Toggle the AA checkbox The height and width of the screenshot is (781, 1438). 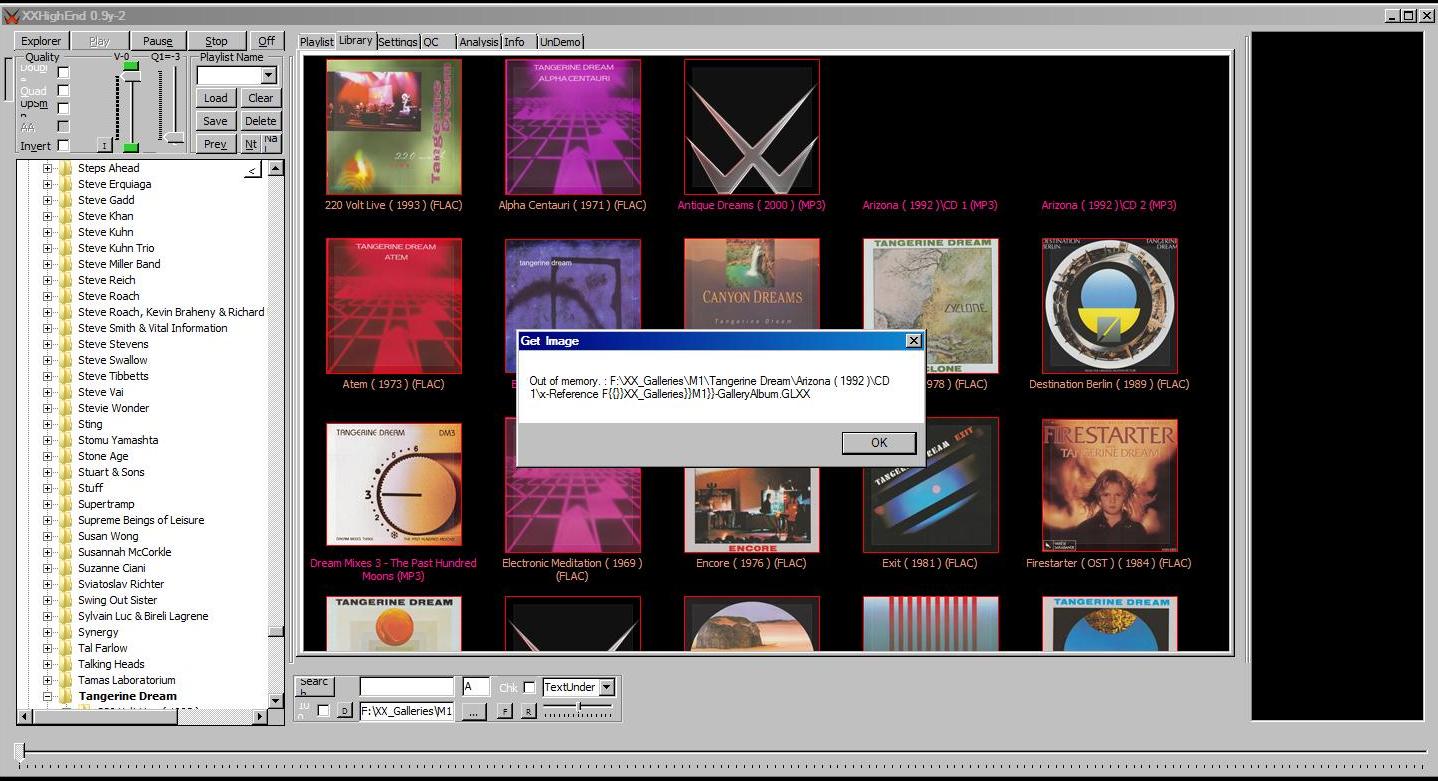coord(64,126)
